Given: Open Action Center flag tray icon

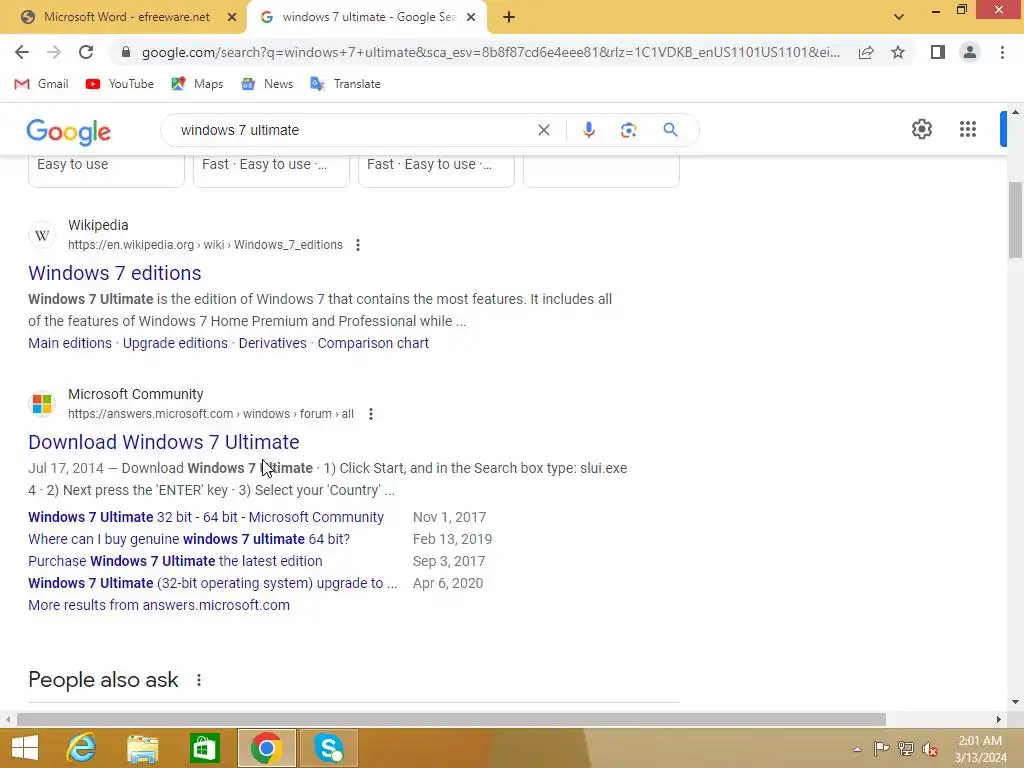Looking at the screenshot, I should point(881,749).
